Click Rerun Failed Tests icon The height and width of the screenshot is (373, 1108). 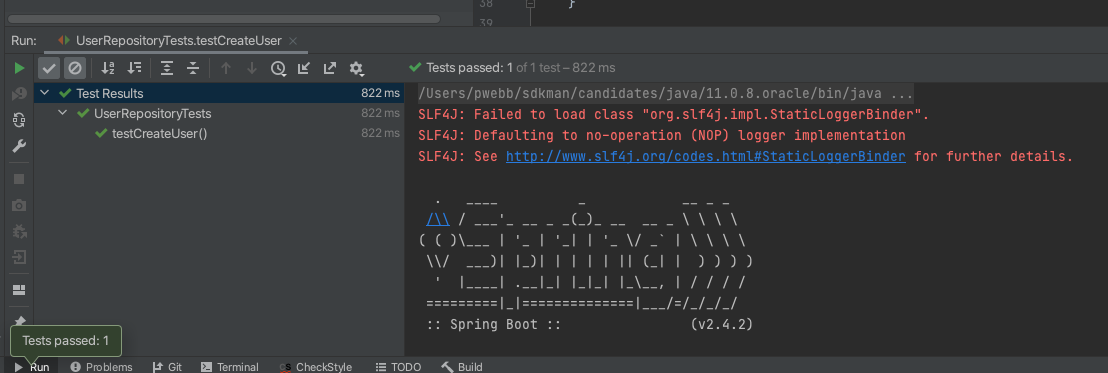[x=19, y=93]
